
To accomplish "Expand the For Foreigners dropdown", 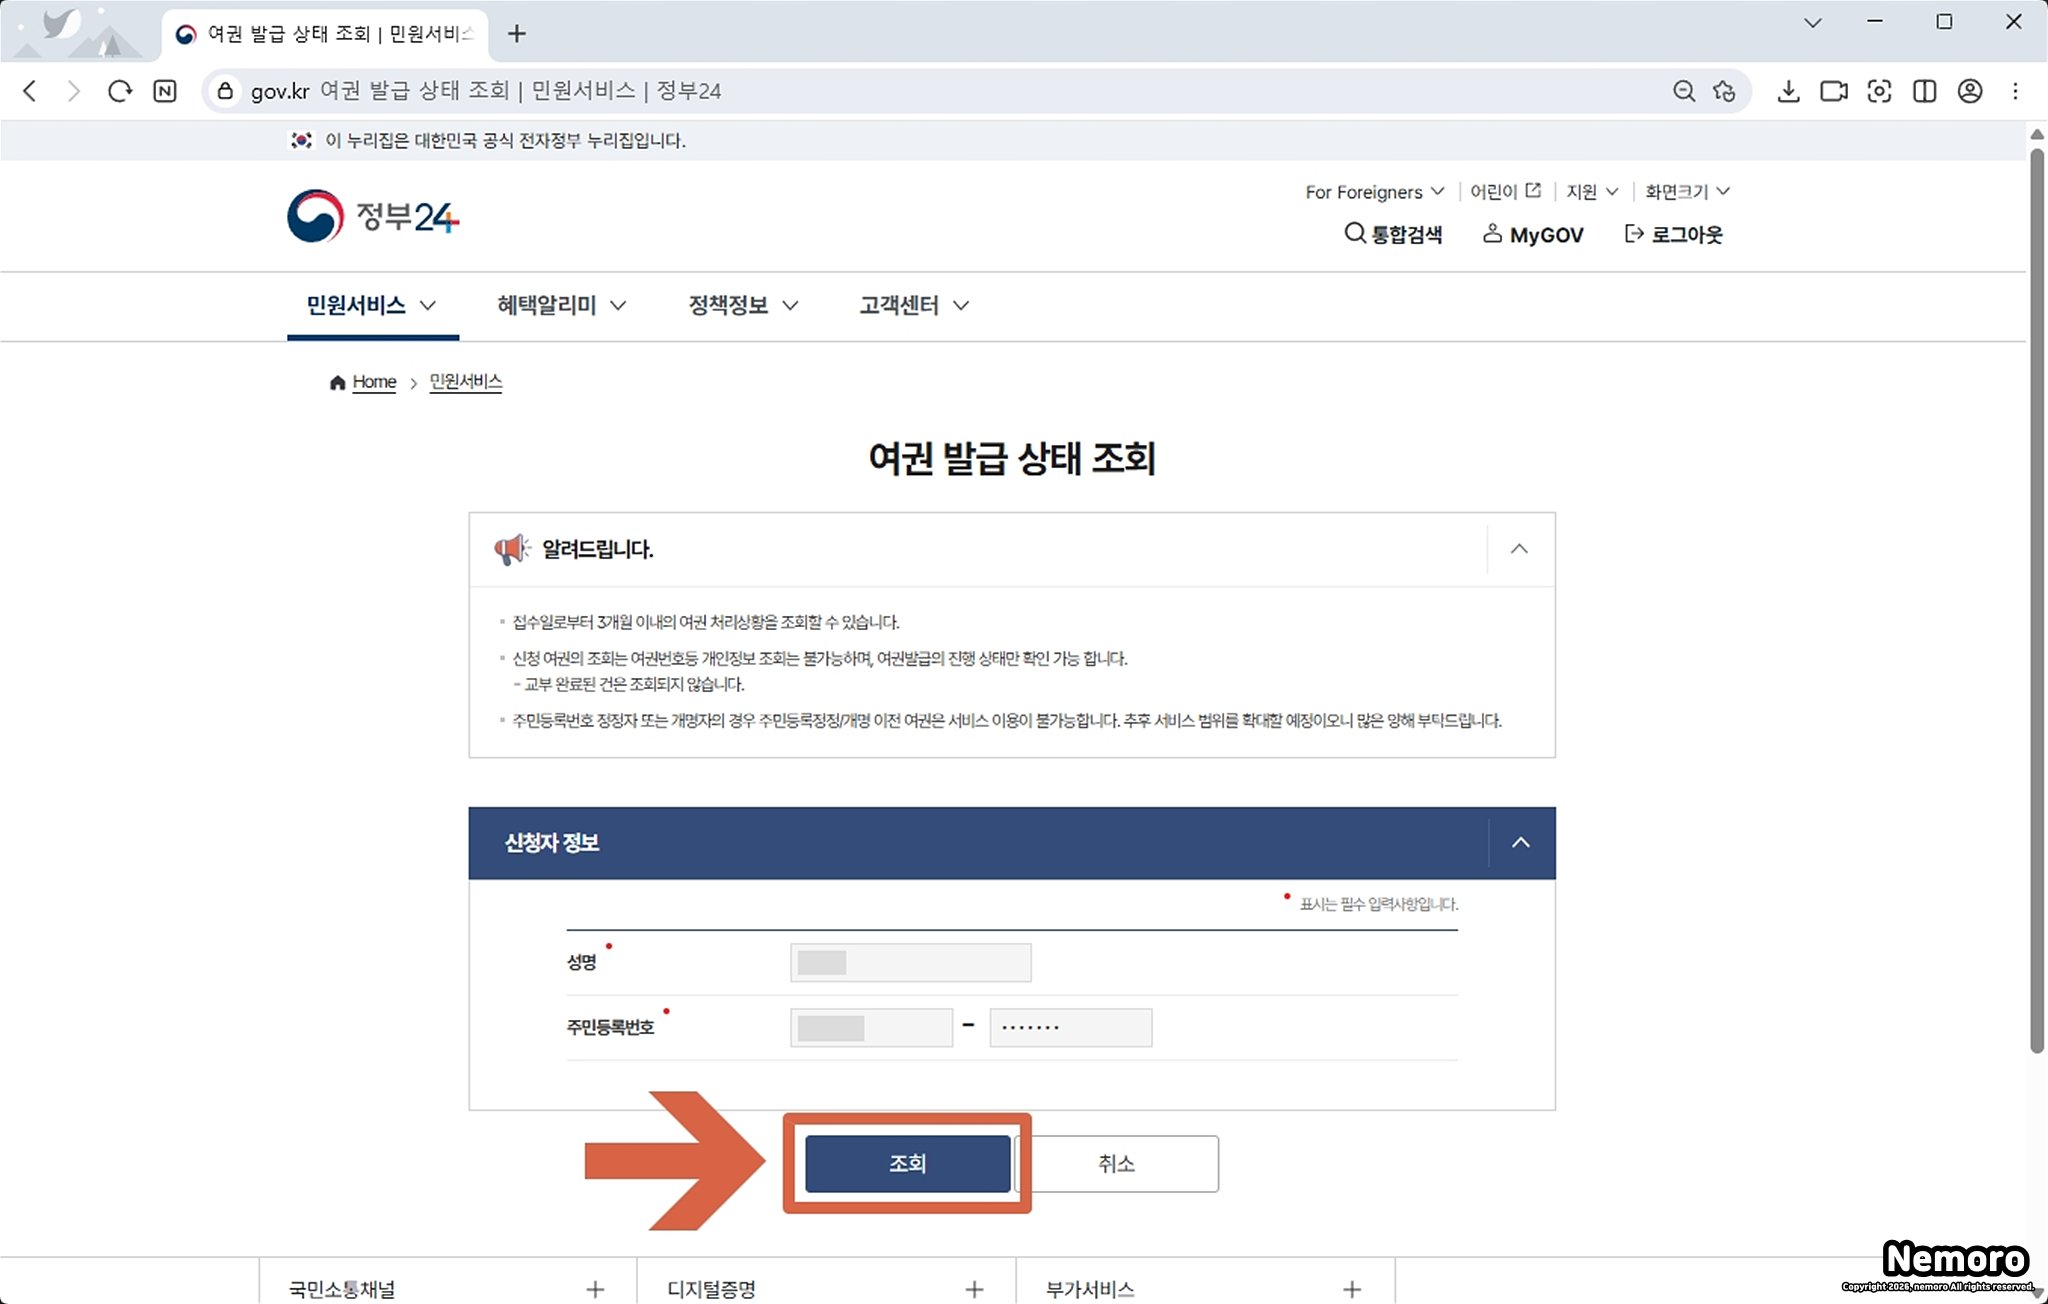I will point(1374,192).
